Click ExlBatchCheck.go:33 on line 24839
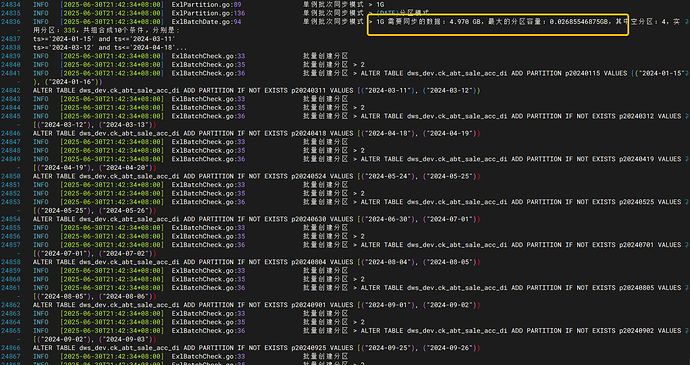 coord(208,56)
